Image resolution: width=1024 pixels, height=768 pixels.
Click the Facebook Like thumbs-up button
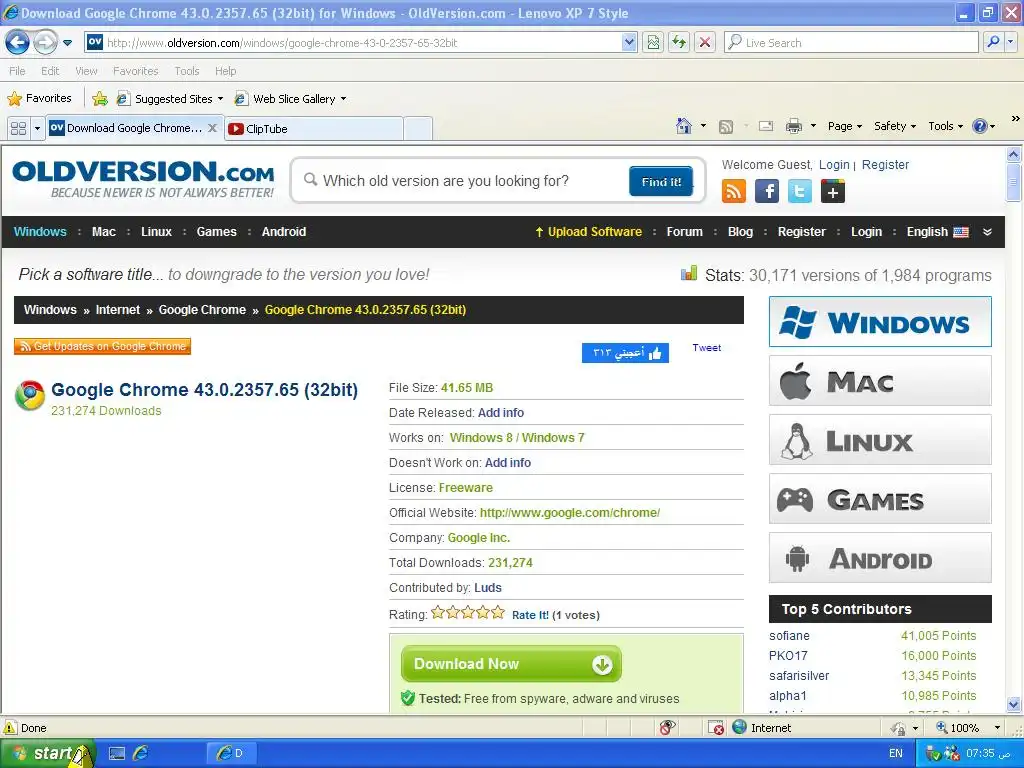(625, 353)
